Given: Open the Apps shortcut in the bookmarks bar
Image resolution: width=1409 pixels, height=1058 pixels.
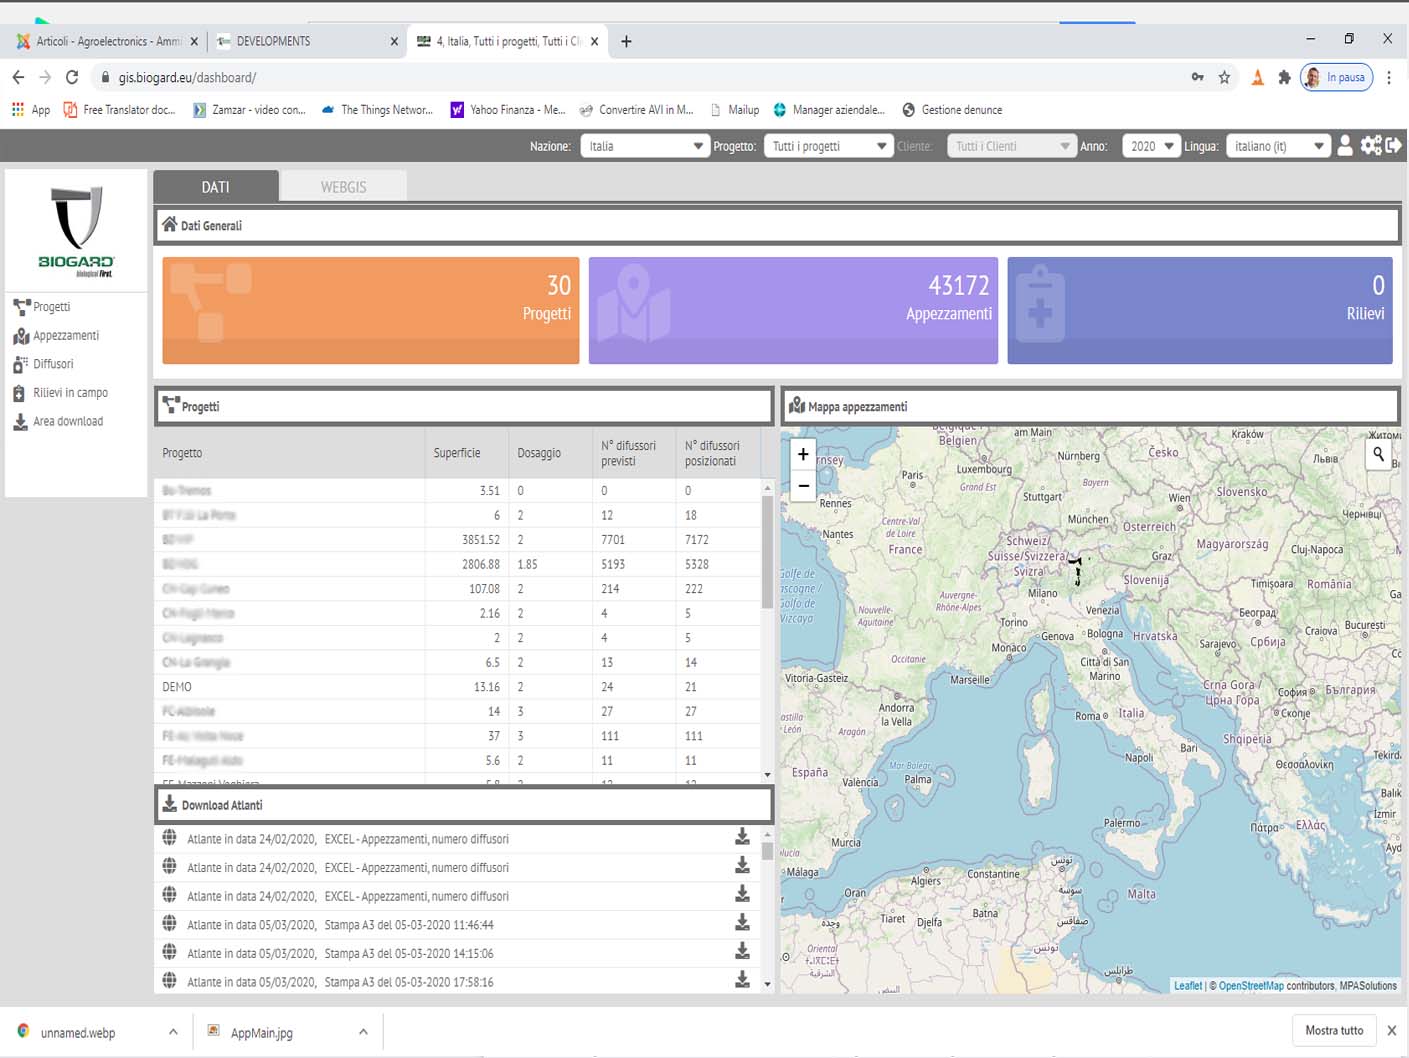Looking at the screenshot, I should [x=31, y=110].
